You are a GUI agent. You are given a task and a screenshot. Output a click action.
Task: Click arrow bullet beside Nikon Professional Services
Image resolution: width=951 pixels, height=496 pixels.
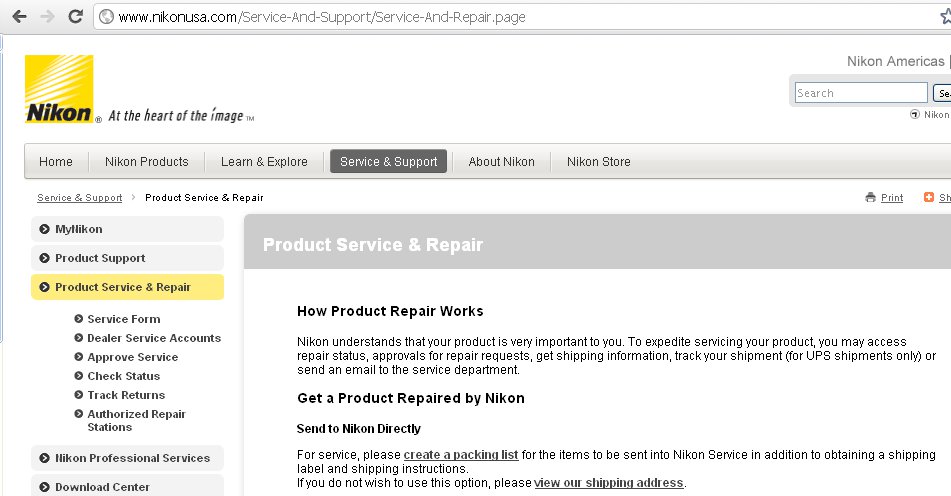tap(44, 458)
